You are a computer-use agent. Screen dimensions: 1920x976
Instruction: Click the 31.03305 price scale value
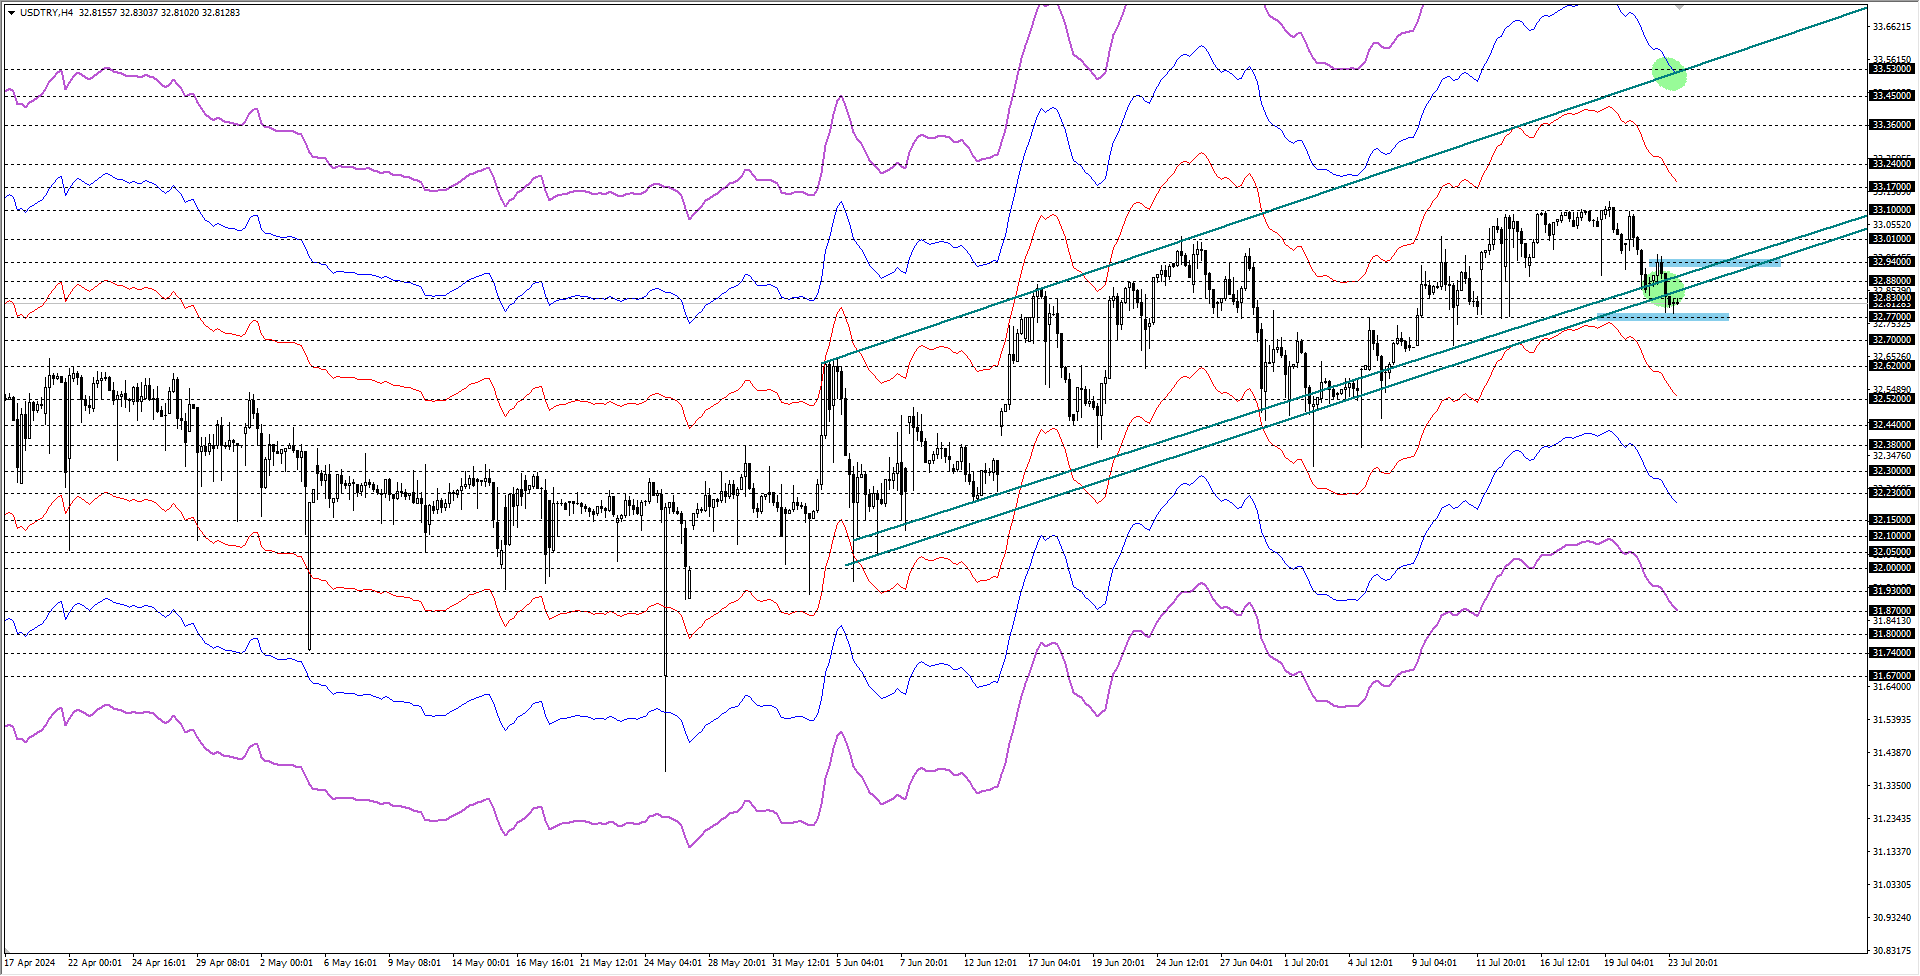1892,885
